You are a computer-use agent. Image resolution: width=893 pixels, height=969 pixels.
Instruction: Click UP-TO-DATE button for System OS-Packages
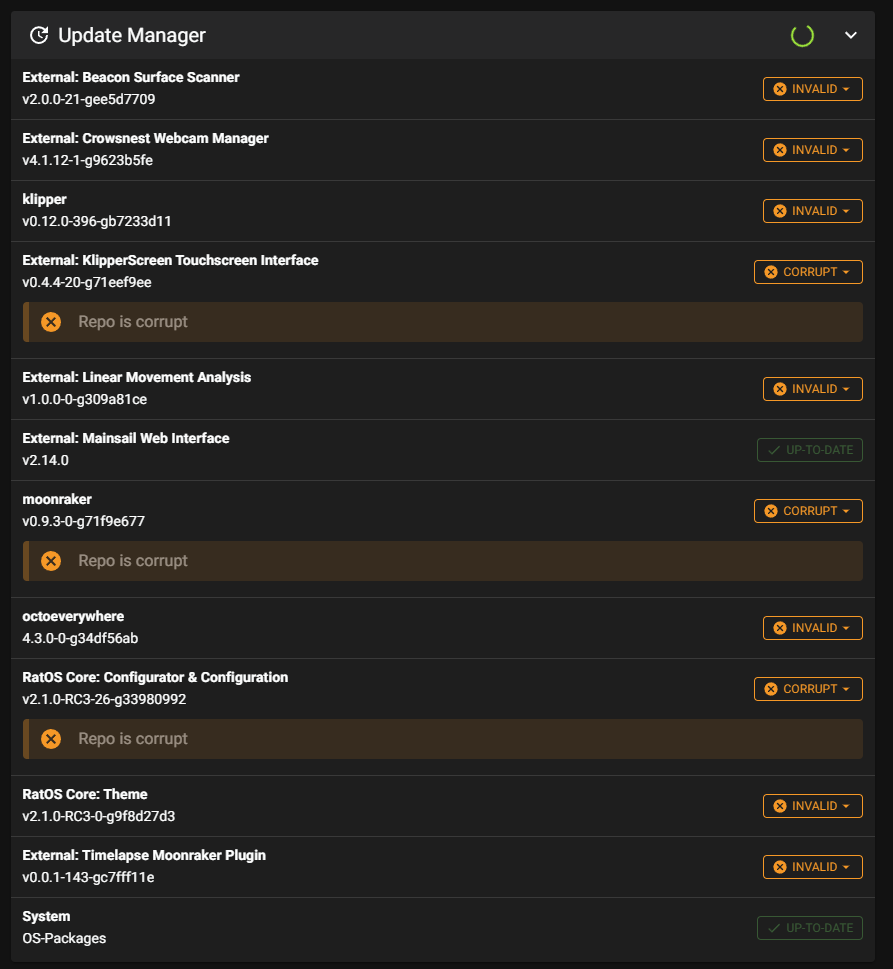(810, 928)
